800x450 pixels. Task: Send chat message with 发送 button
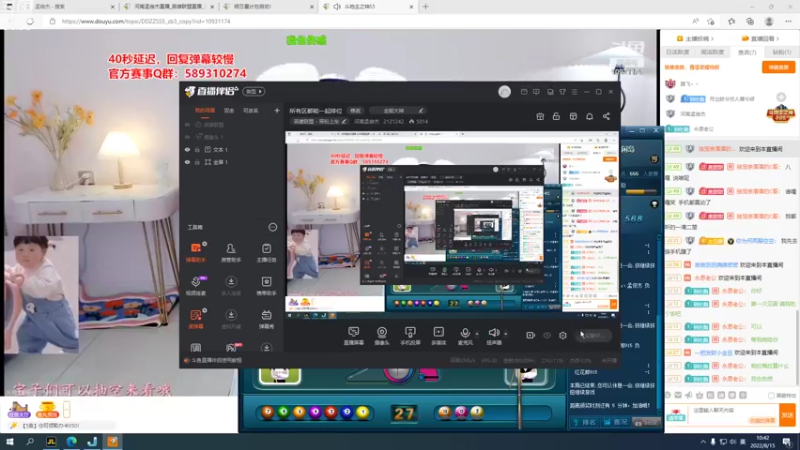click(788, 415)
